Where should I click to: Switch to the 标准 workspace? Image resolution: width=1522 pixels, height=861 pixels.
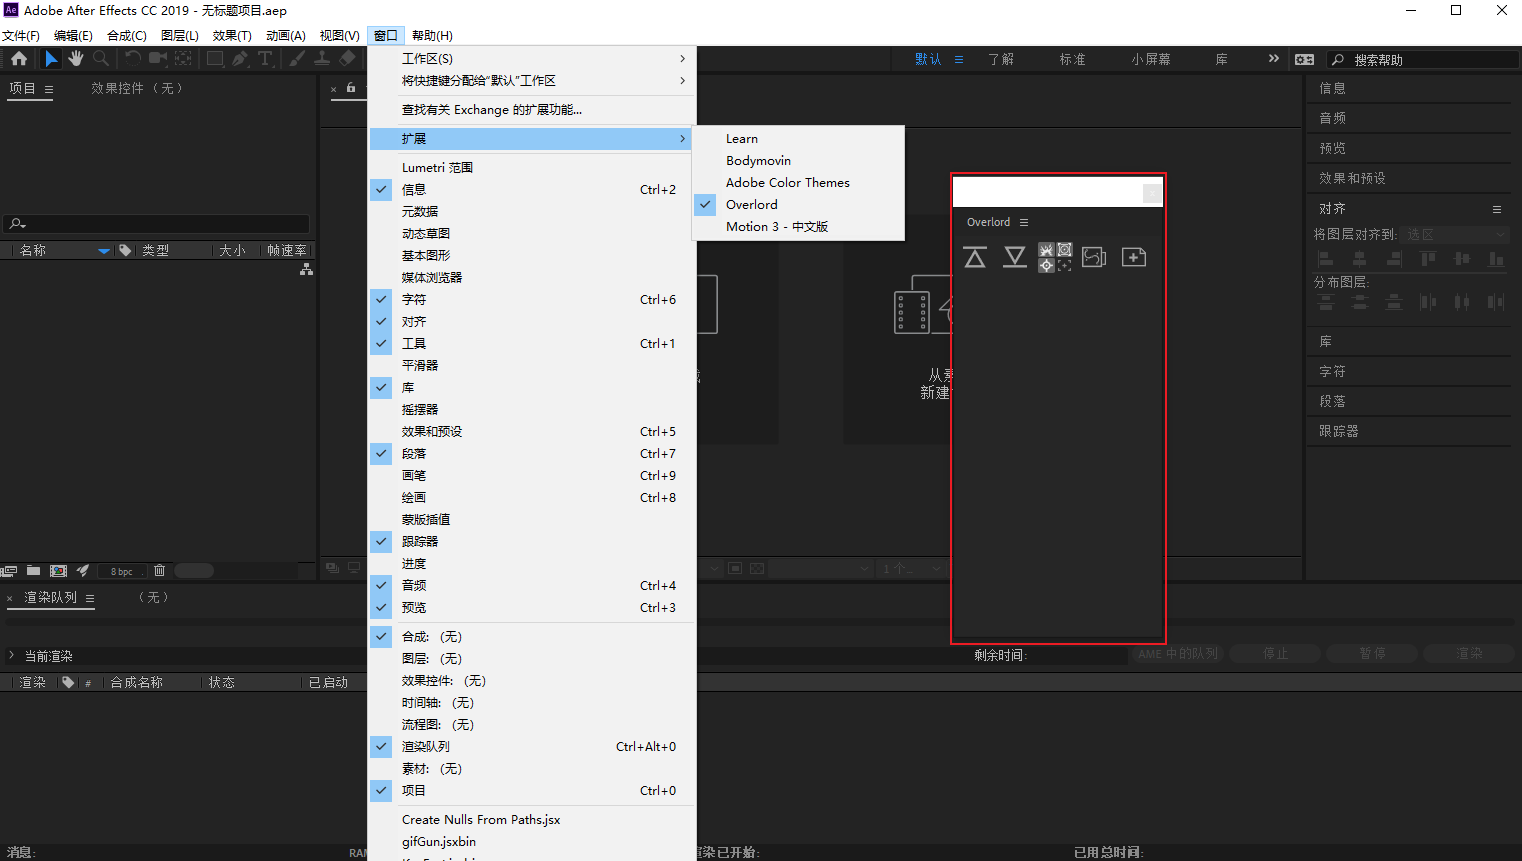[x=1073, y=59]
